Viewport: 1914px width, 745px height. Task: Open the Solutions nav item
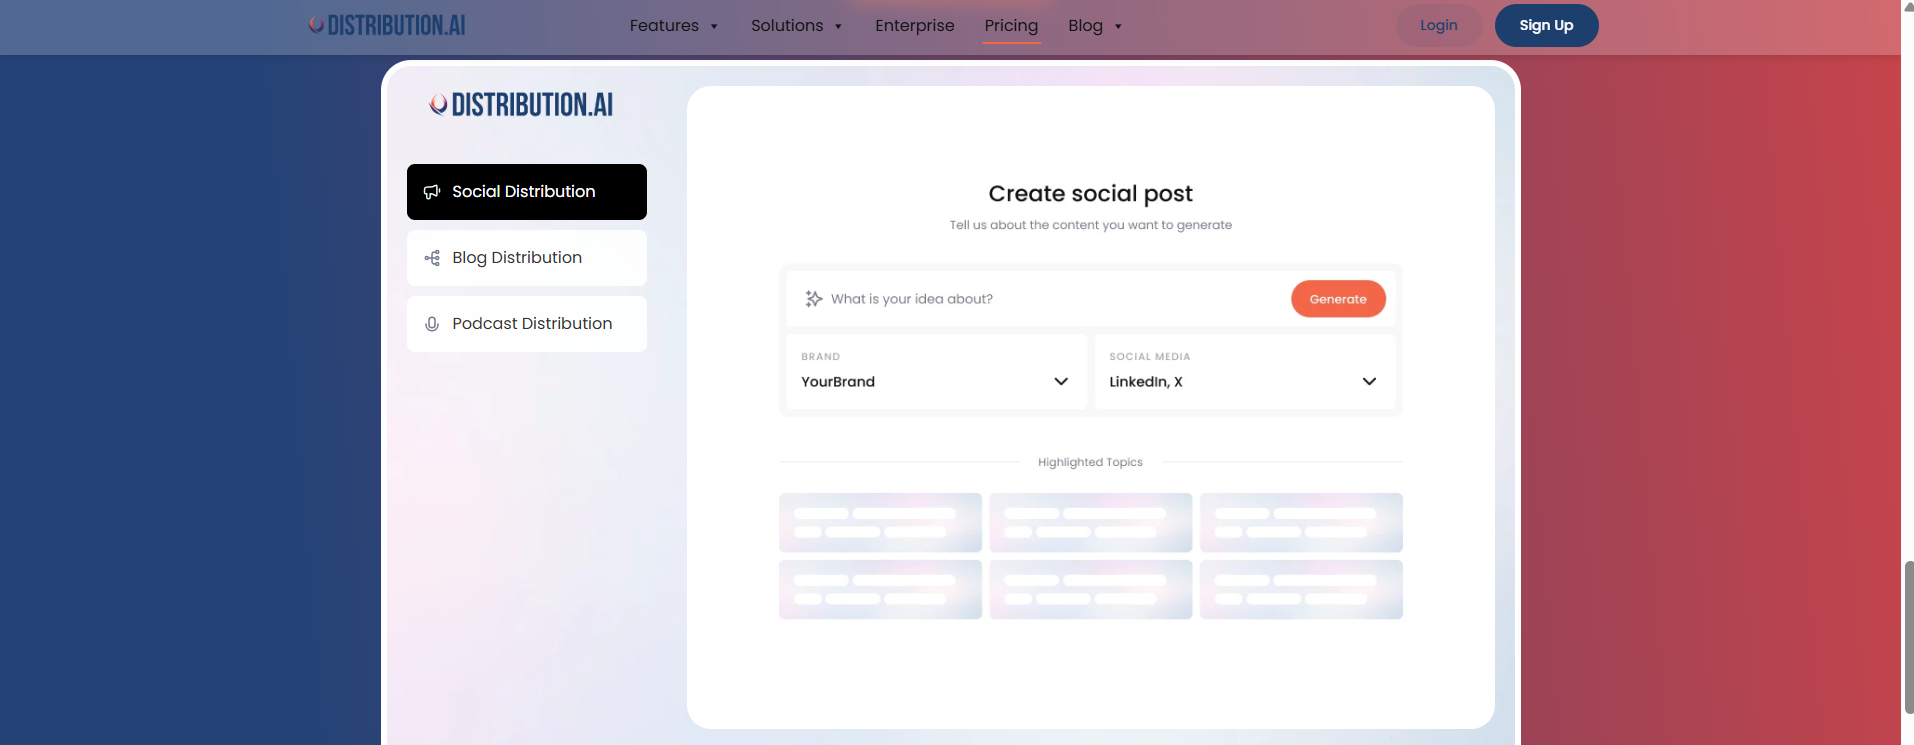[x=787, y=26]
